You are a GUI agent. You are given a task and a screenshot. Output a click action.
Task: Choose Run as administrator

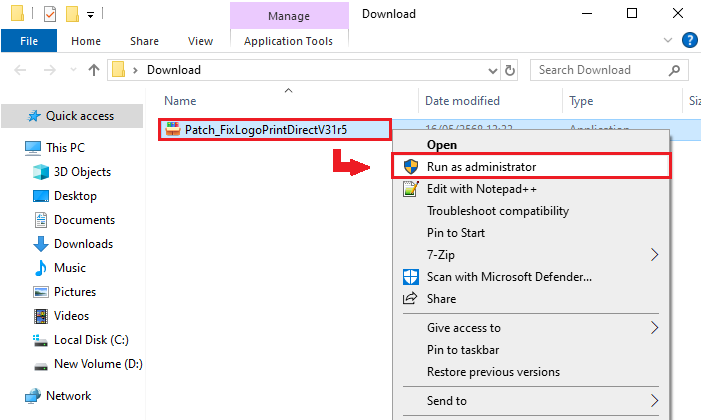481,167
